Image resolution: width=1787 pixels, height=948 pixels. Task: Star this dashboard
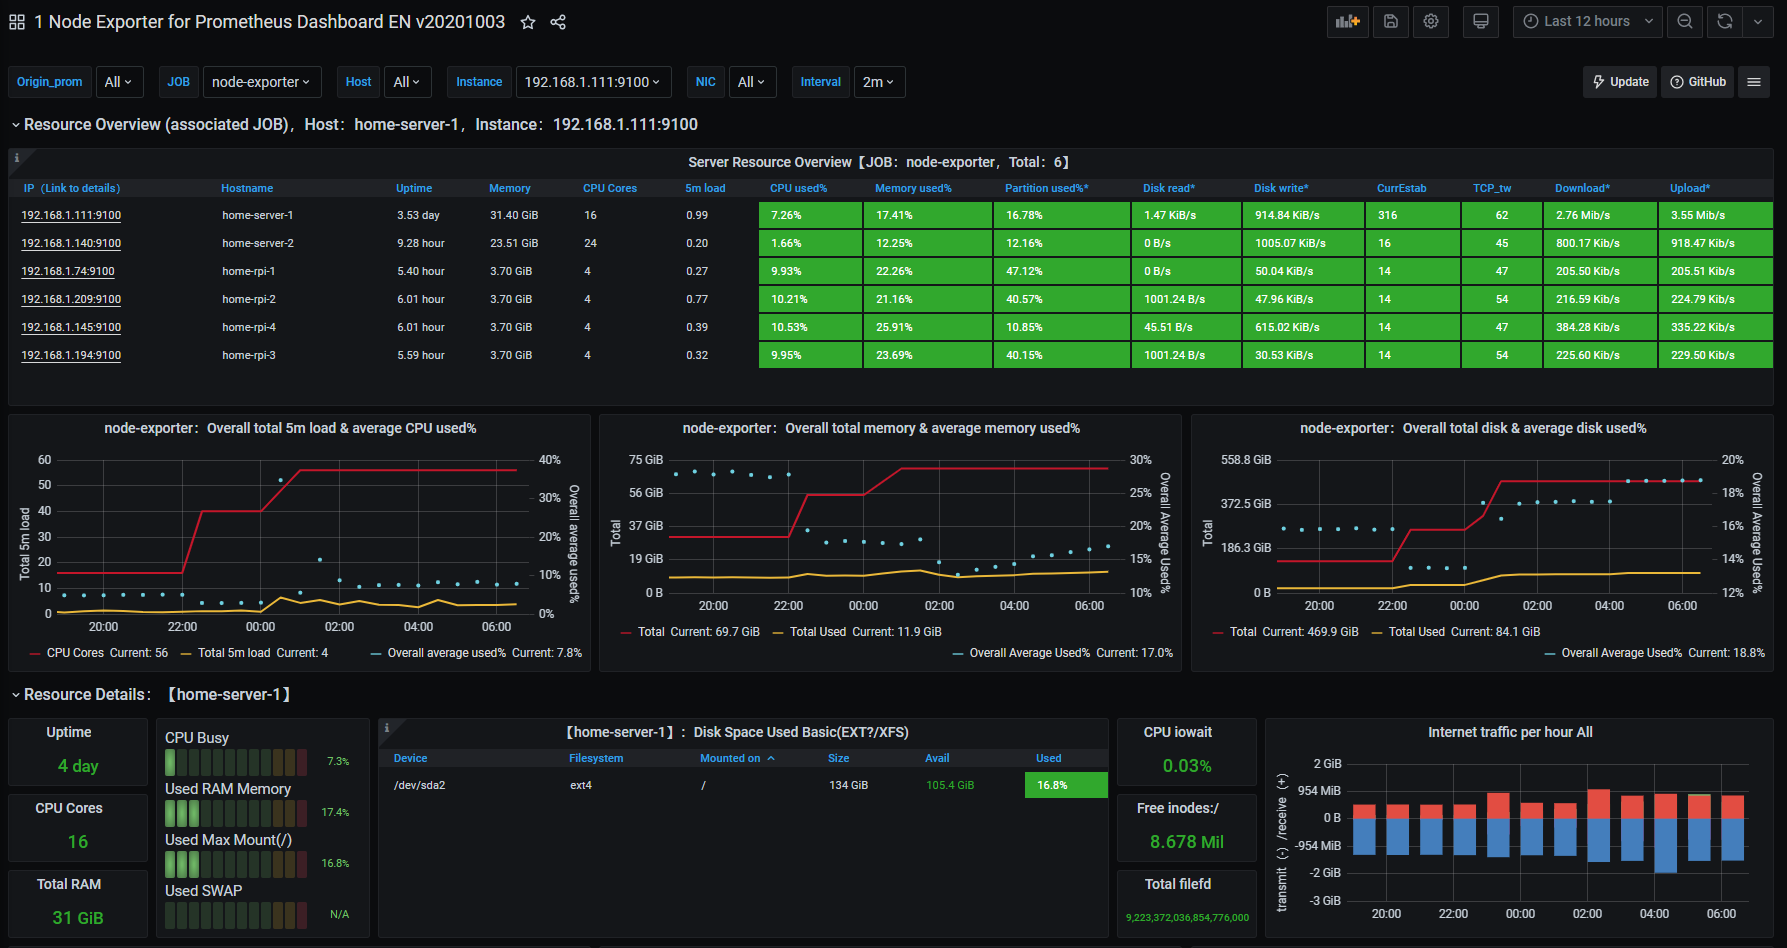click(527, 21)
